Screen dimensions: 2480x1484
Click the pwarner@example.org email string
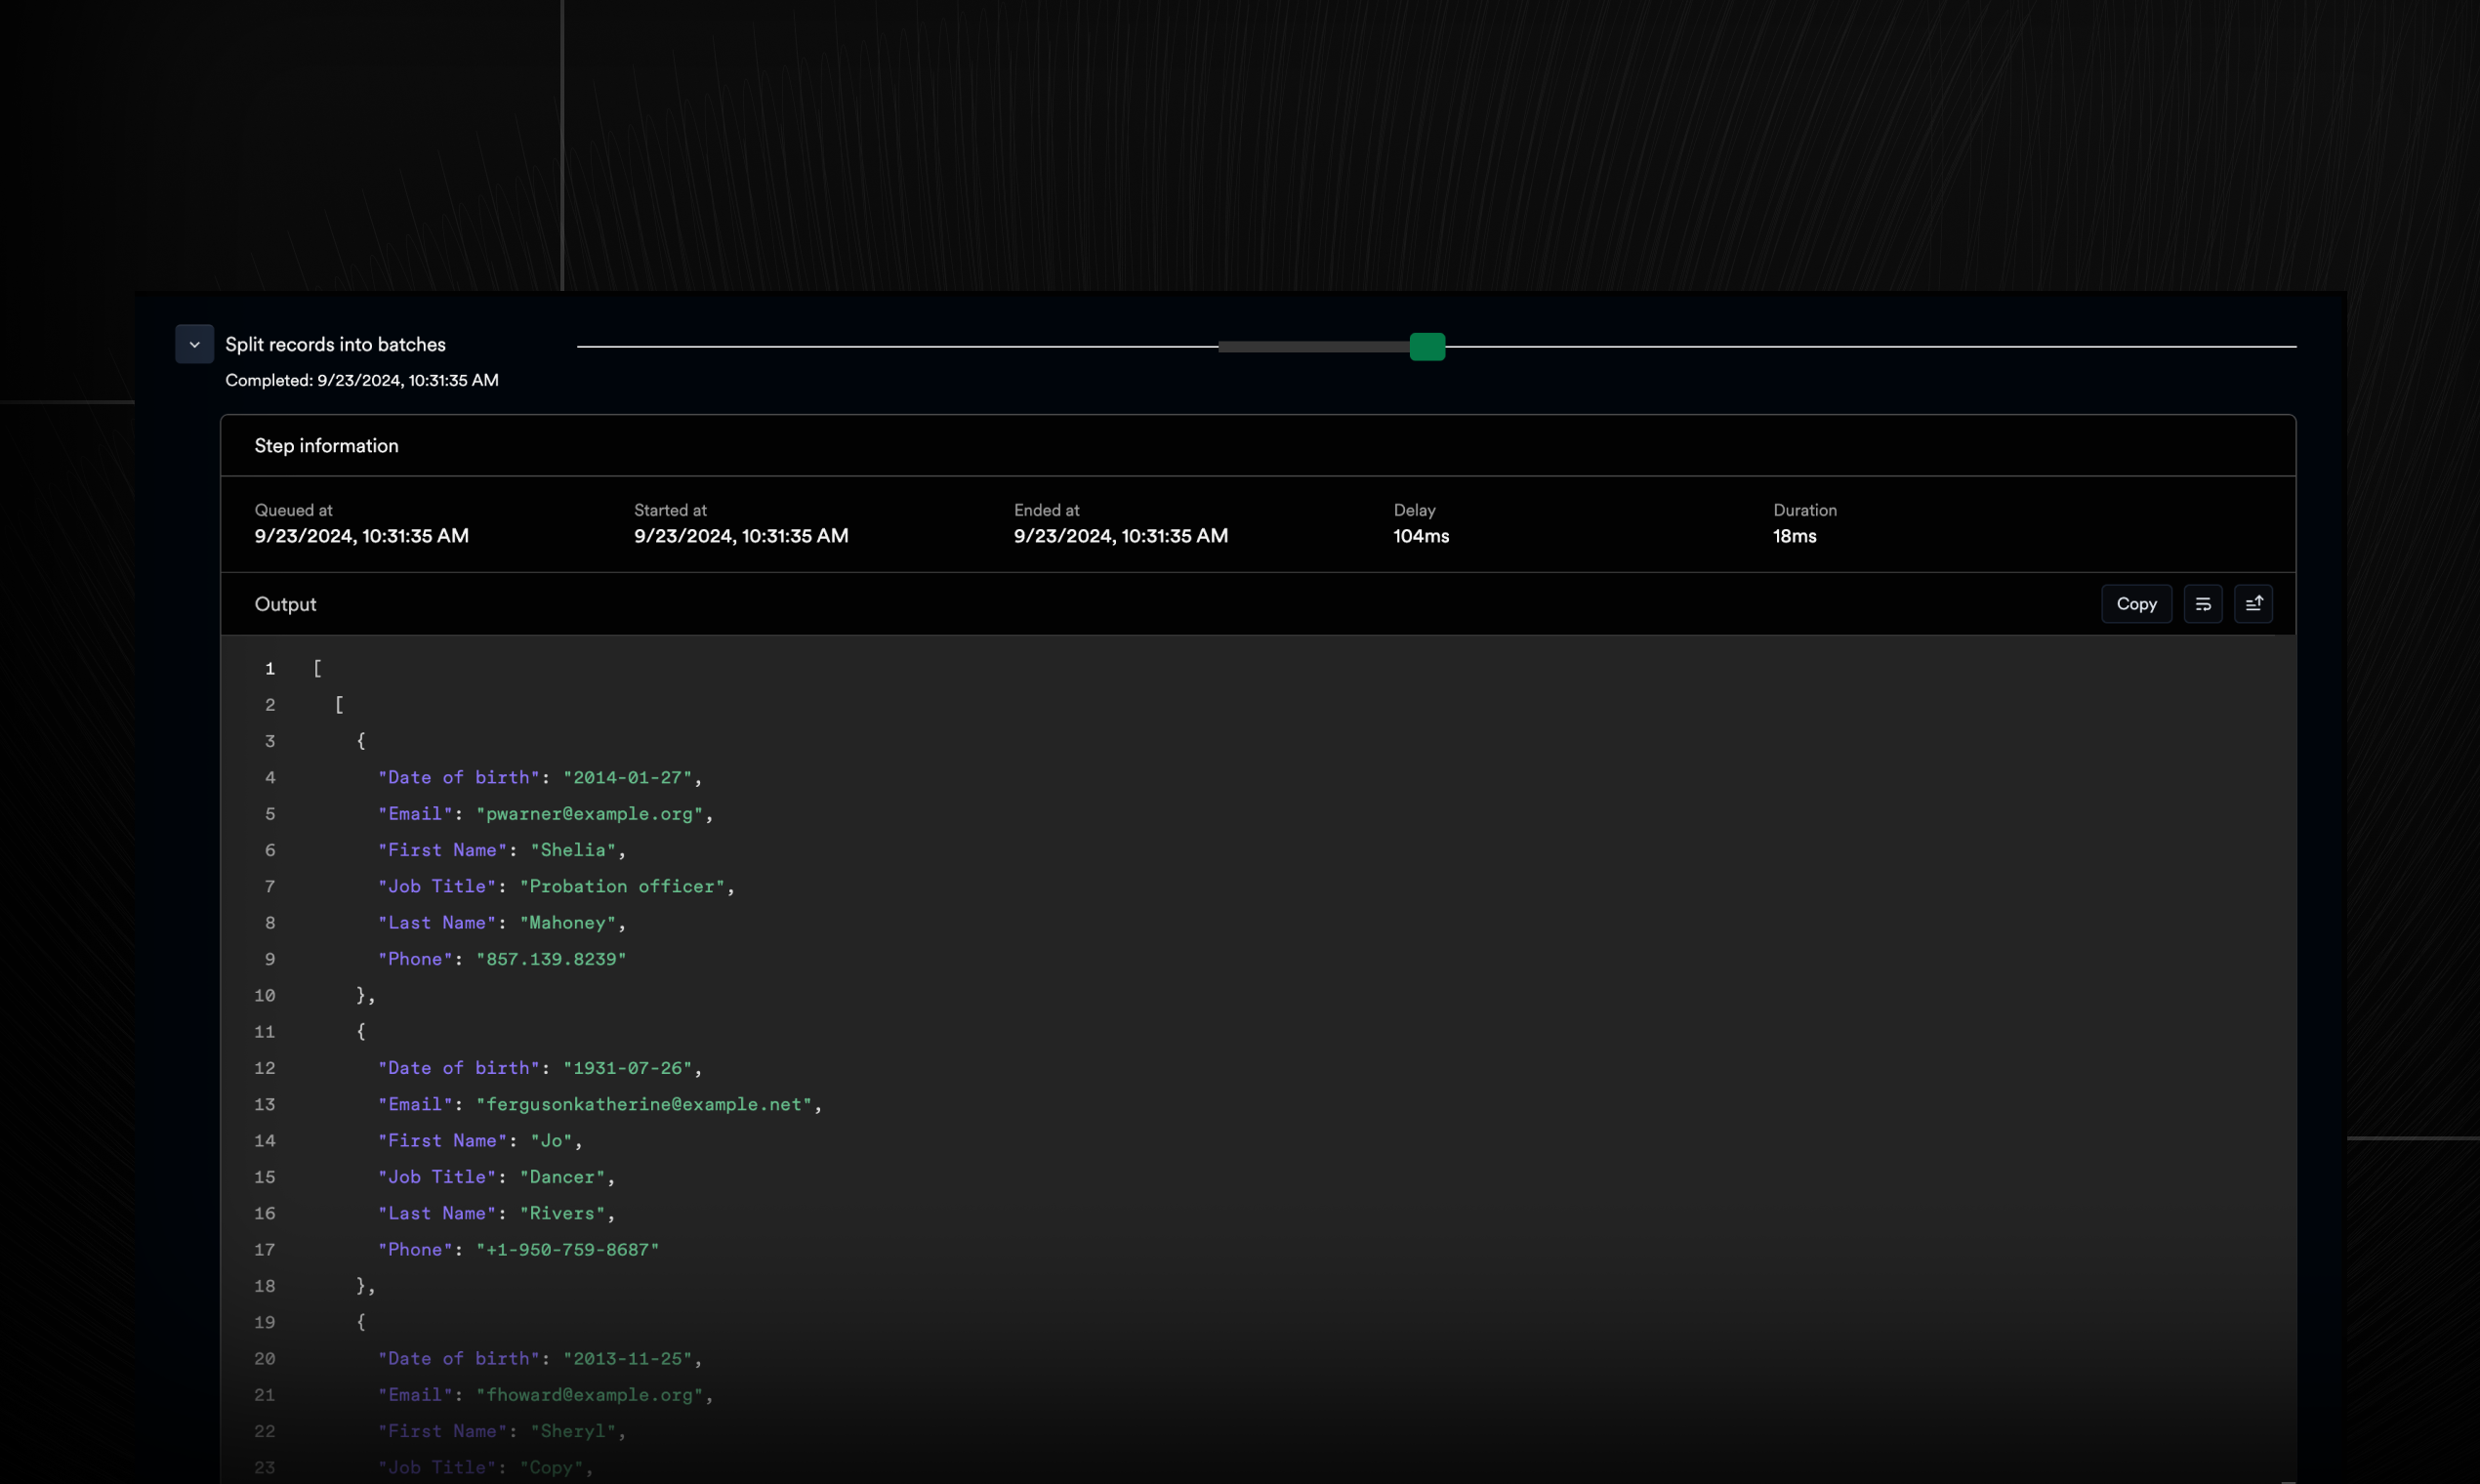(590, 814)
